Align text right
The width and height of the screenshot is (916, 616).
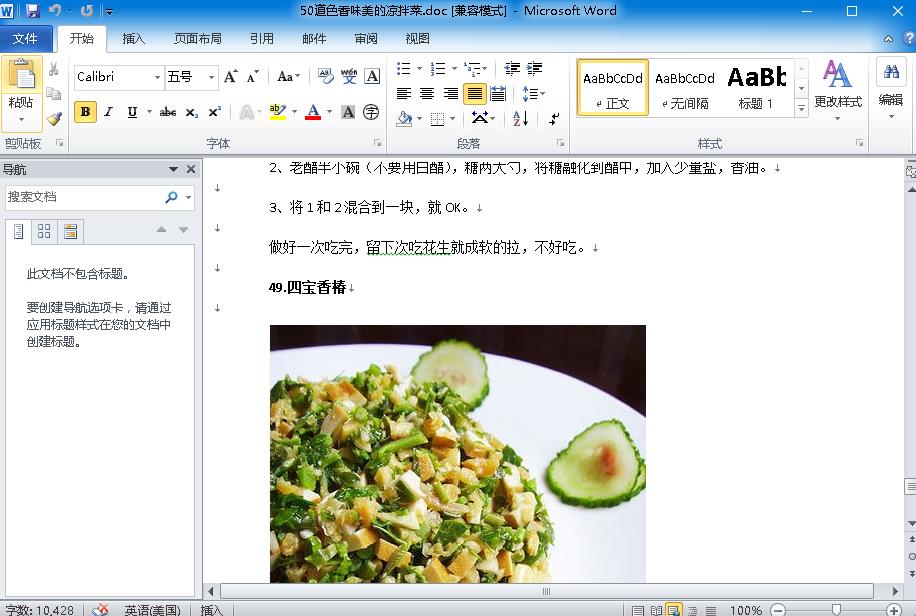(450, 94)
